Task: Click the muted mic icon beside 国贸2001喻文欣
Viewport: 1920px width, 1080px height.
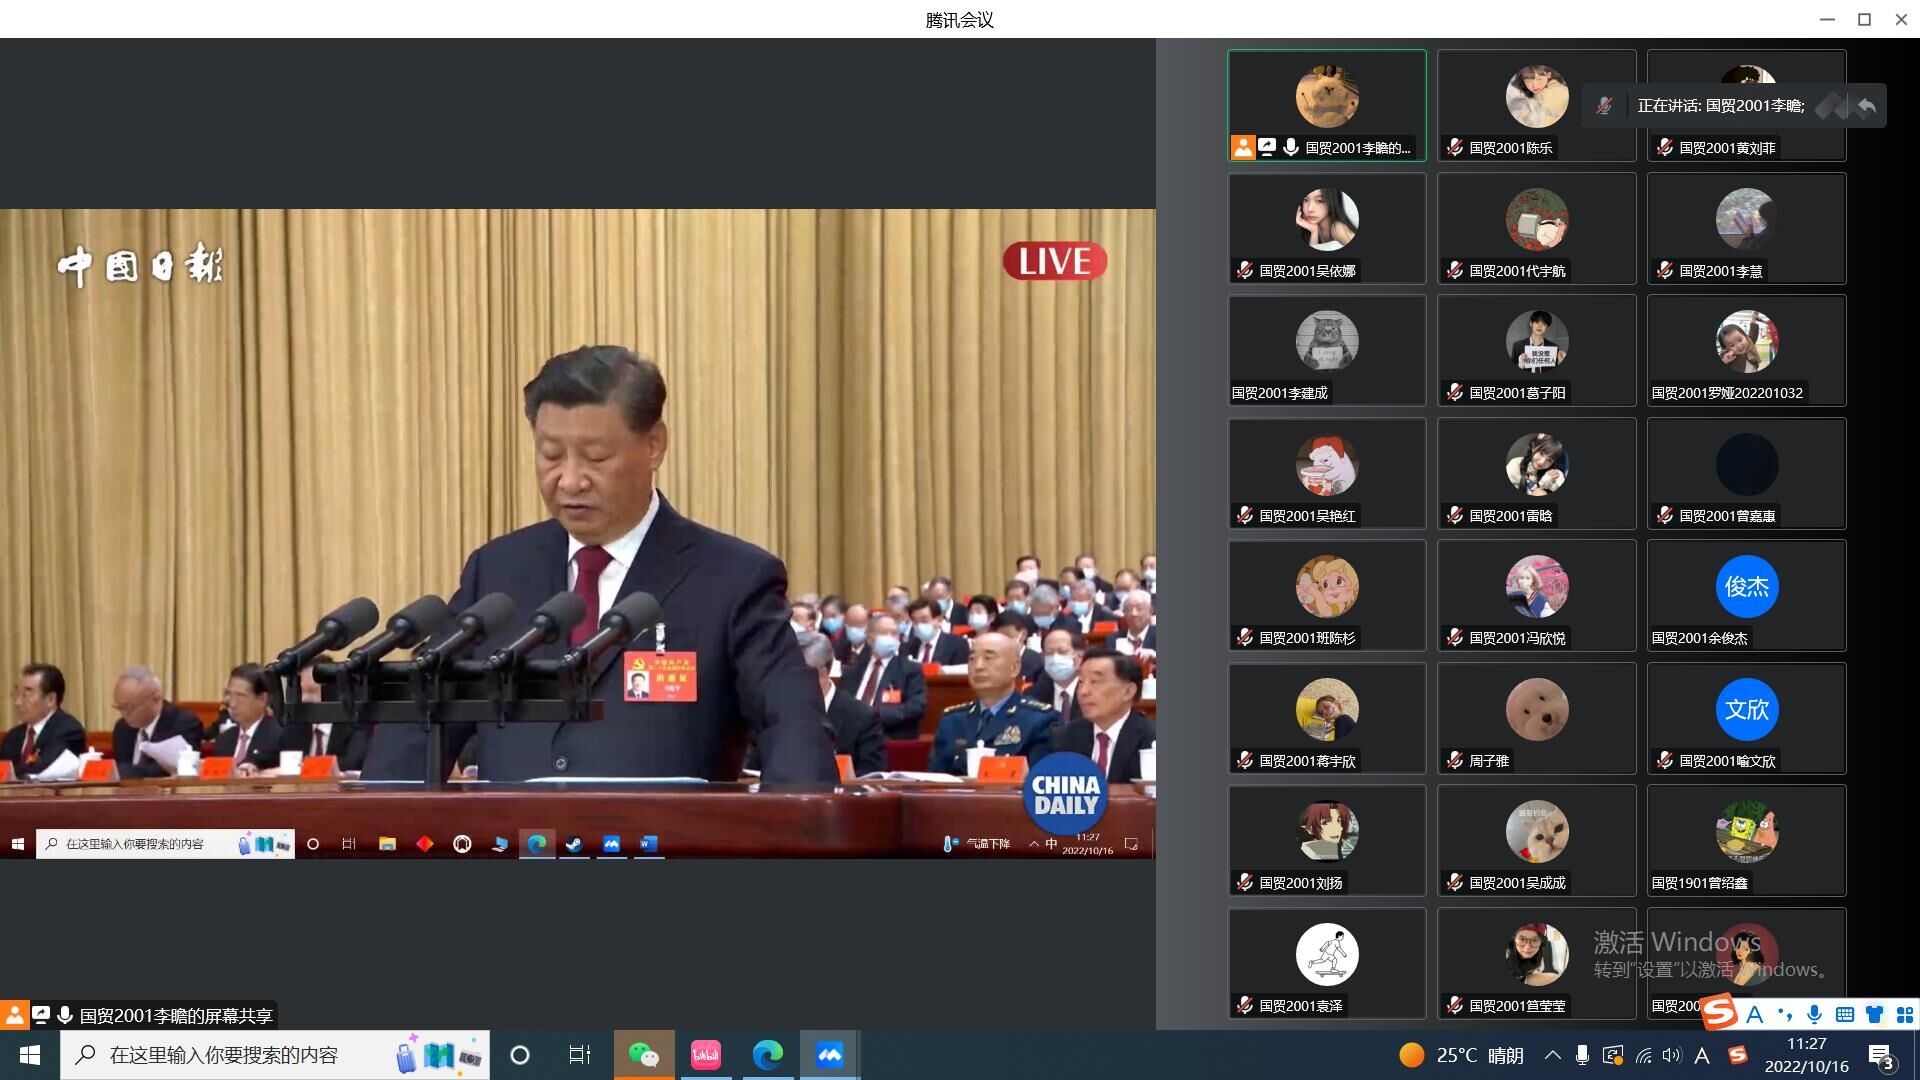Action: tap(1665, 761)
